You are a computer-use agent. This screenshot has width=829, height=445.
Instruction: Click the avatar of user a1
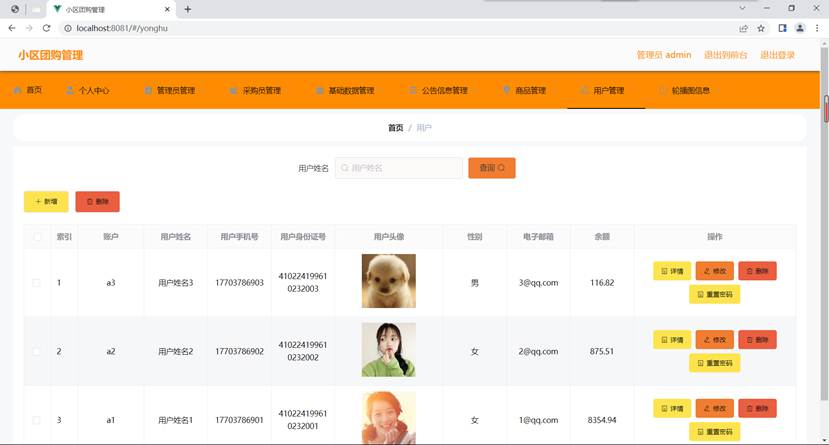(x=389, y=418)
